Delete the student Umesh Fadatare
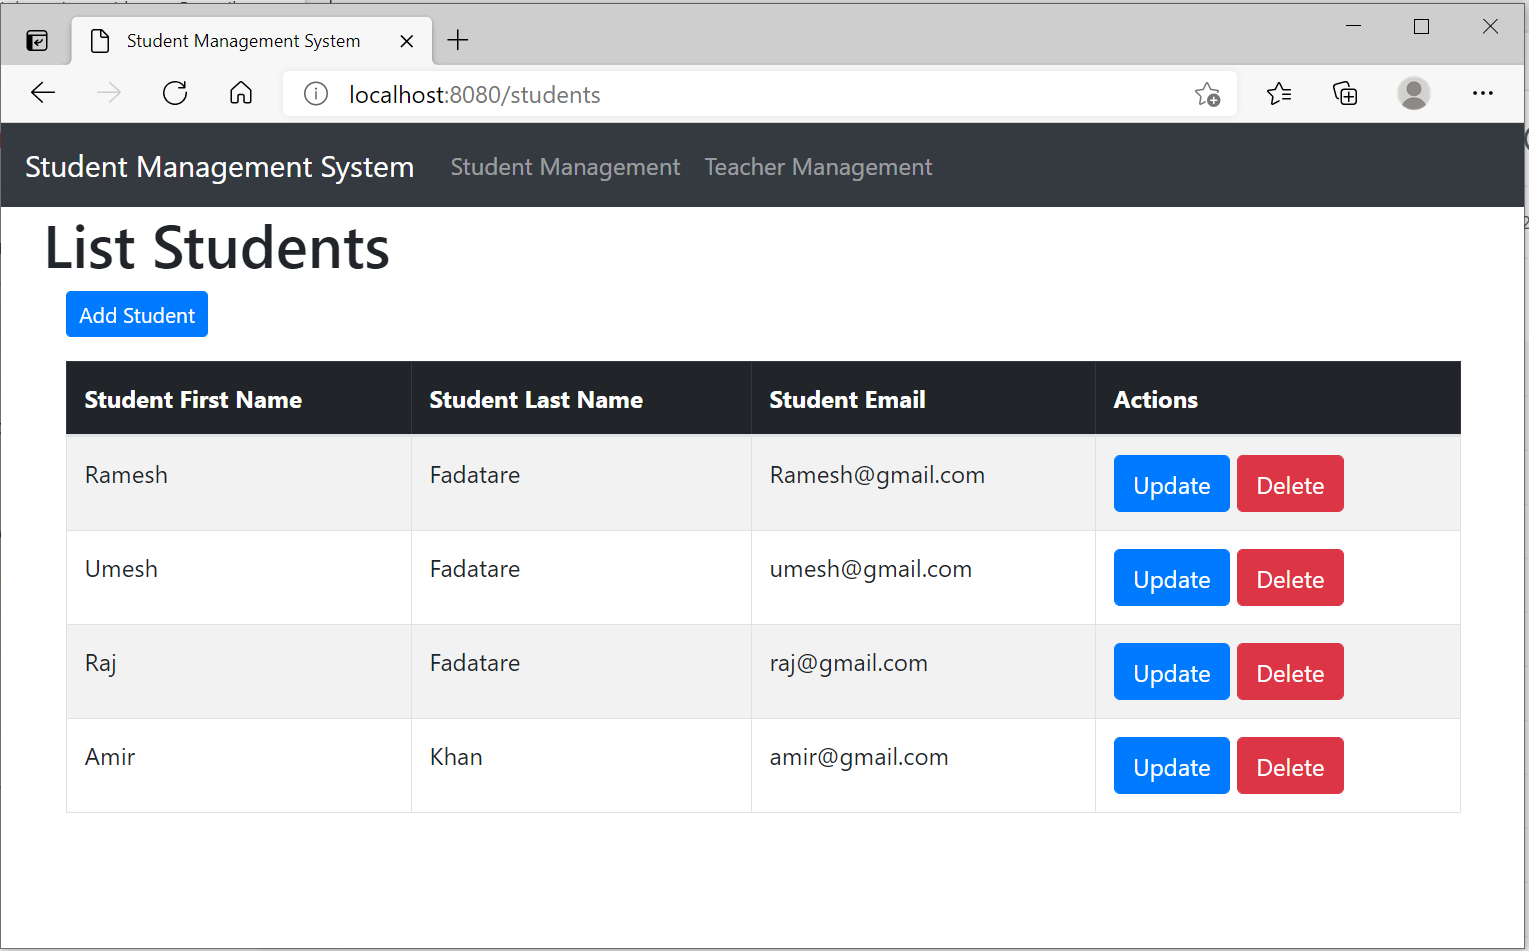Image resolution: width=1529 pixels, height=951 pixels. pyautogui.click(x=1290, y=578)
